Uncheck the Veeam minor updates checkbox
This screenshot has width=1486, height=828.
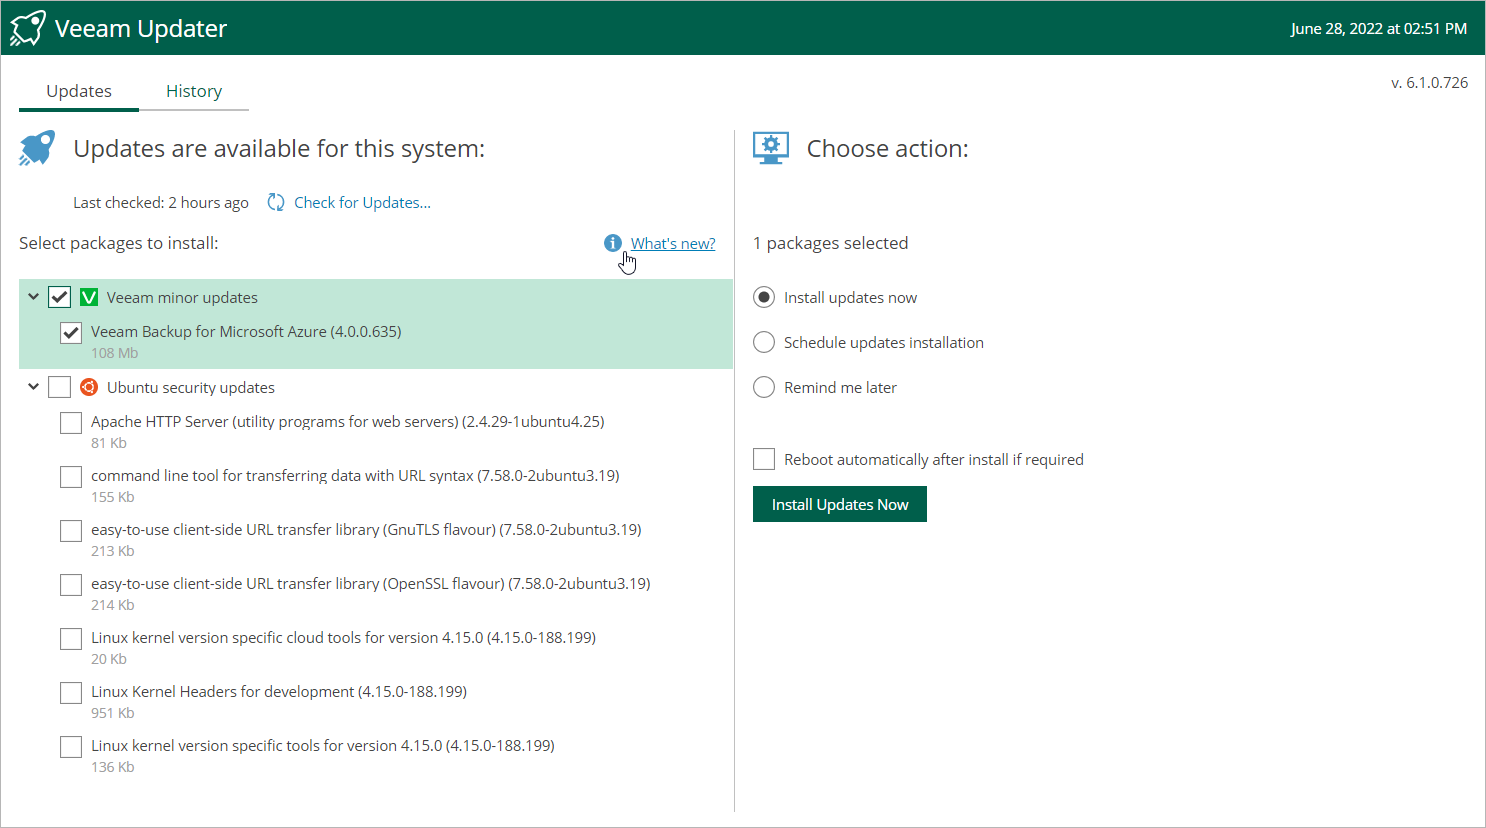(60, 297)
